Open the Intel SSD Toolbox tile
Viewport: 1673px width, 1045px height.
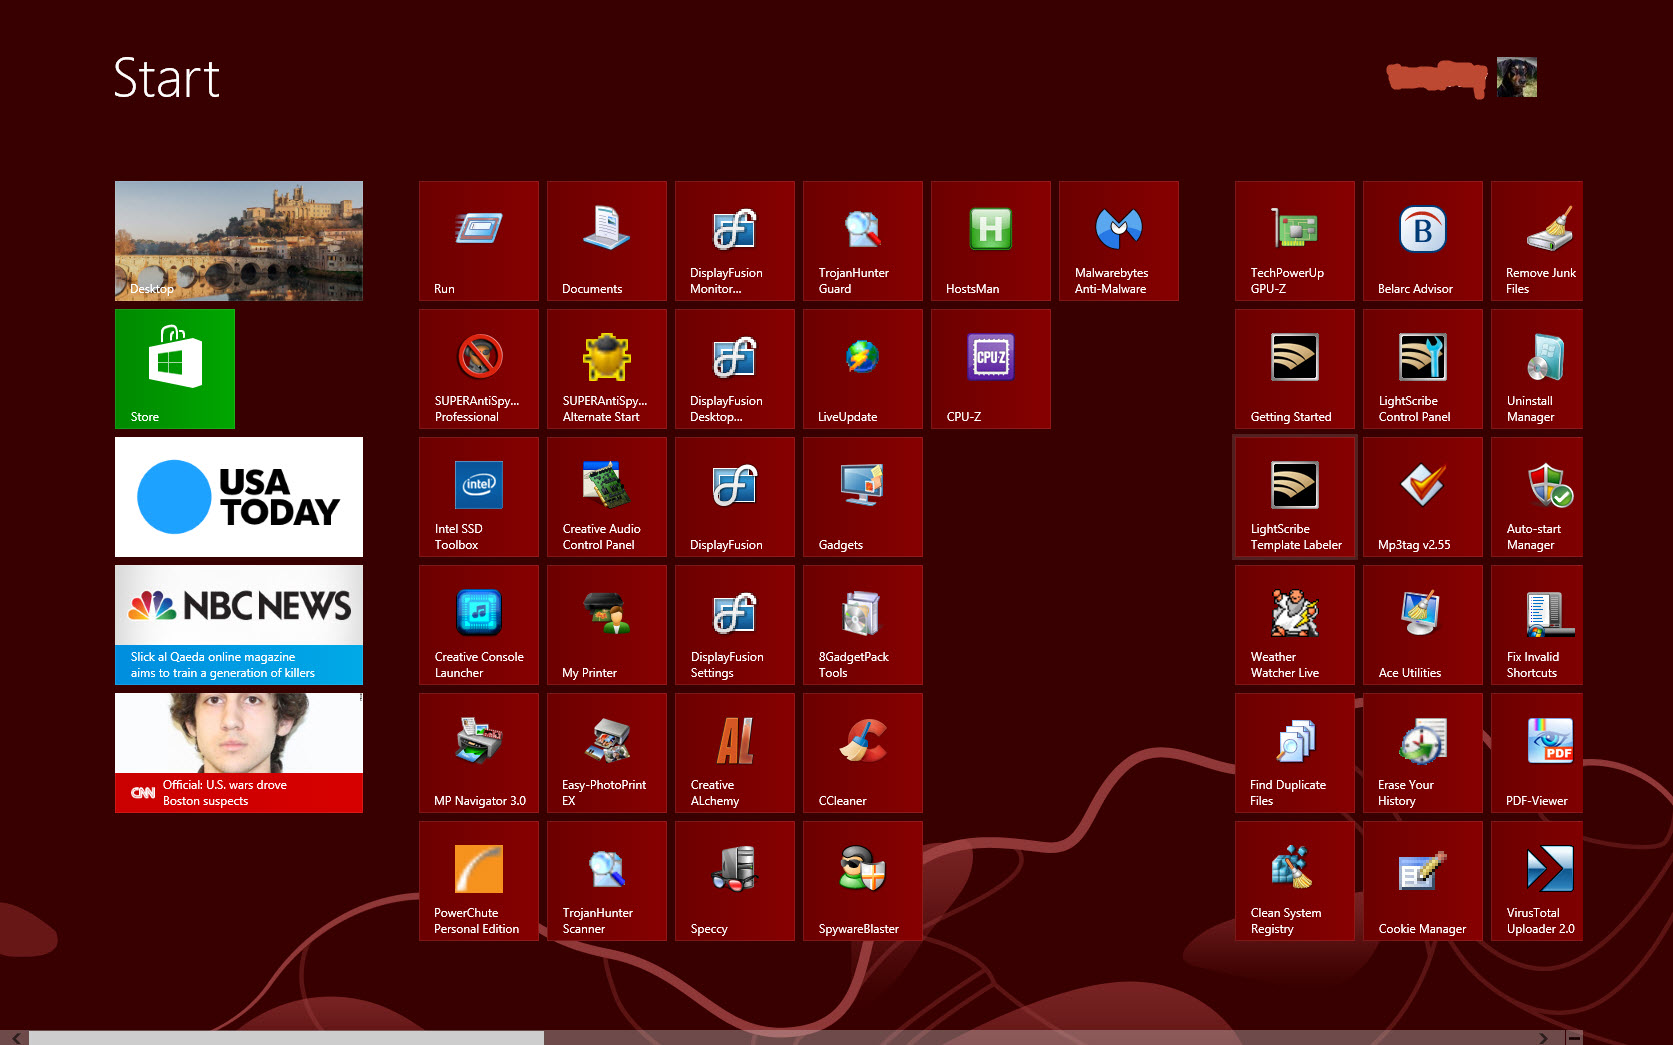[x=478, y=497]
